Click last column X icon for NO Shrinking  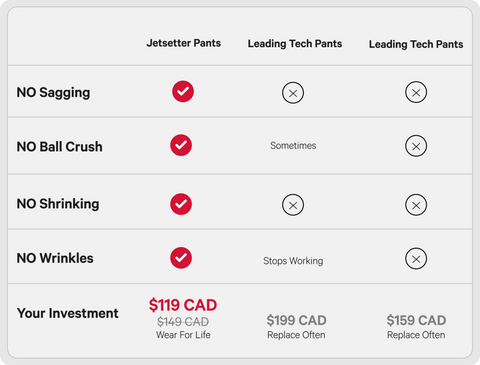click(416, 205)
